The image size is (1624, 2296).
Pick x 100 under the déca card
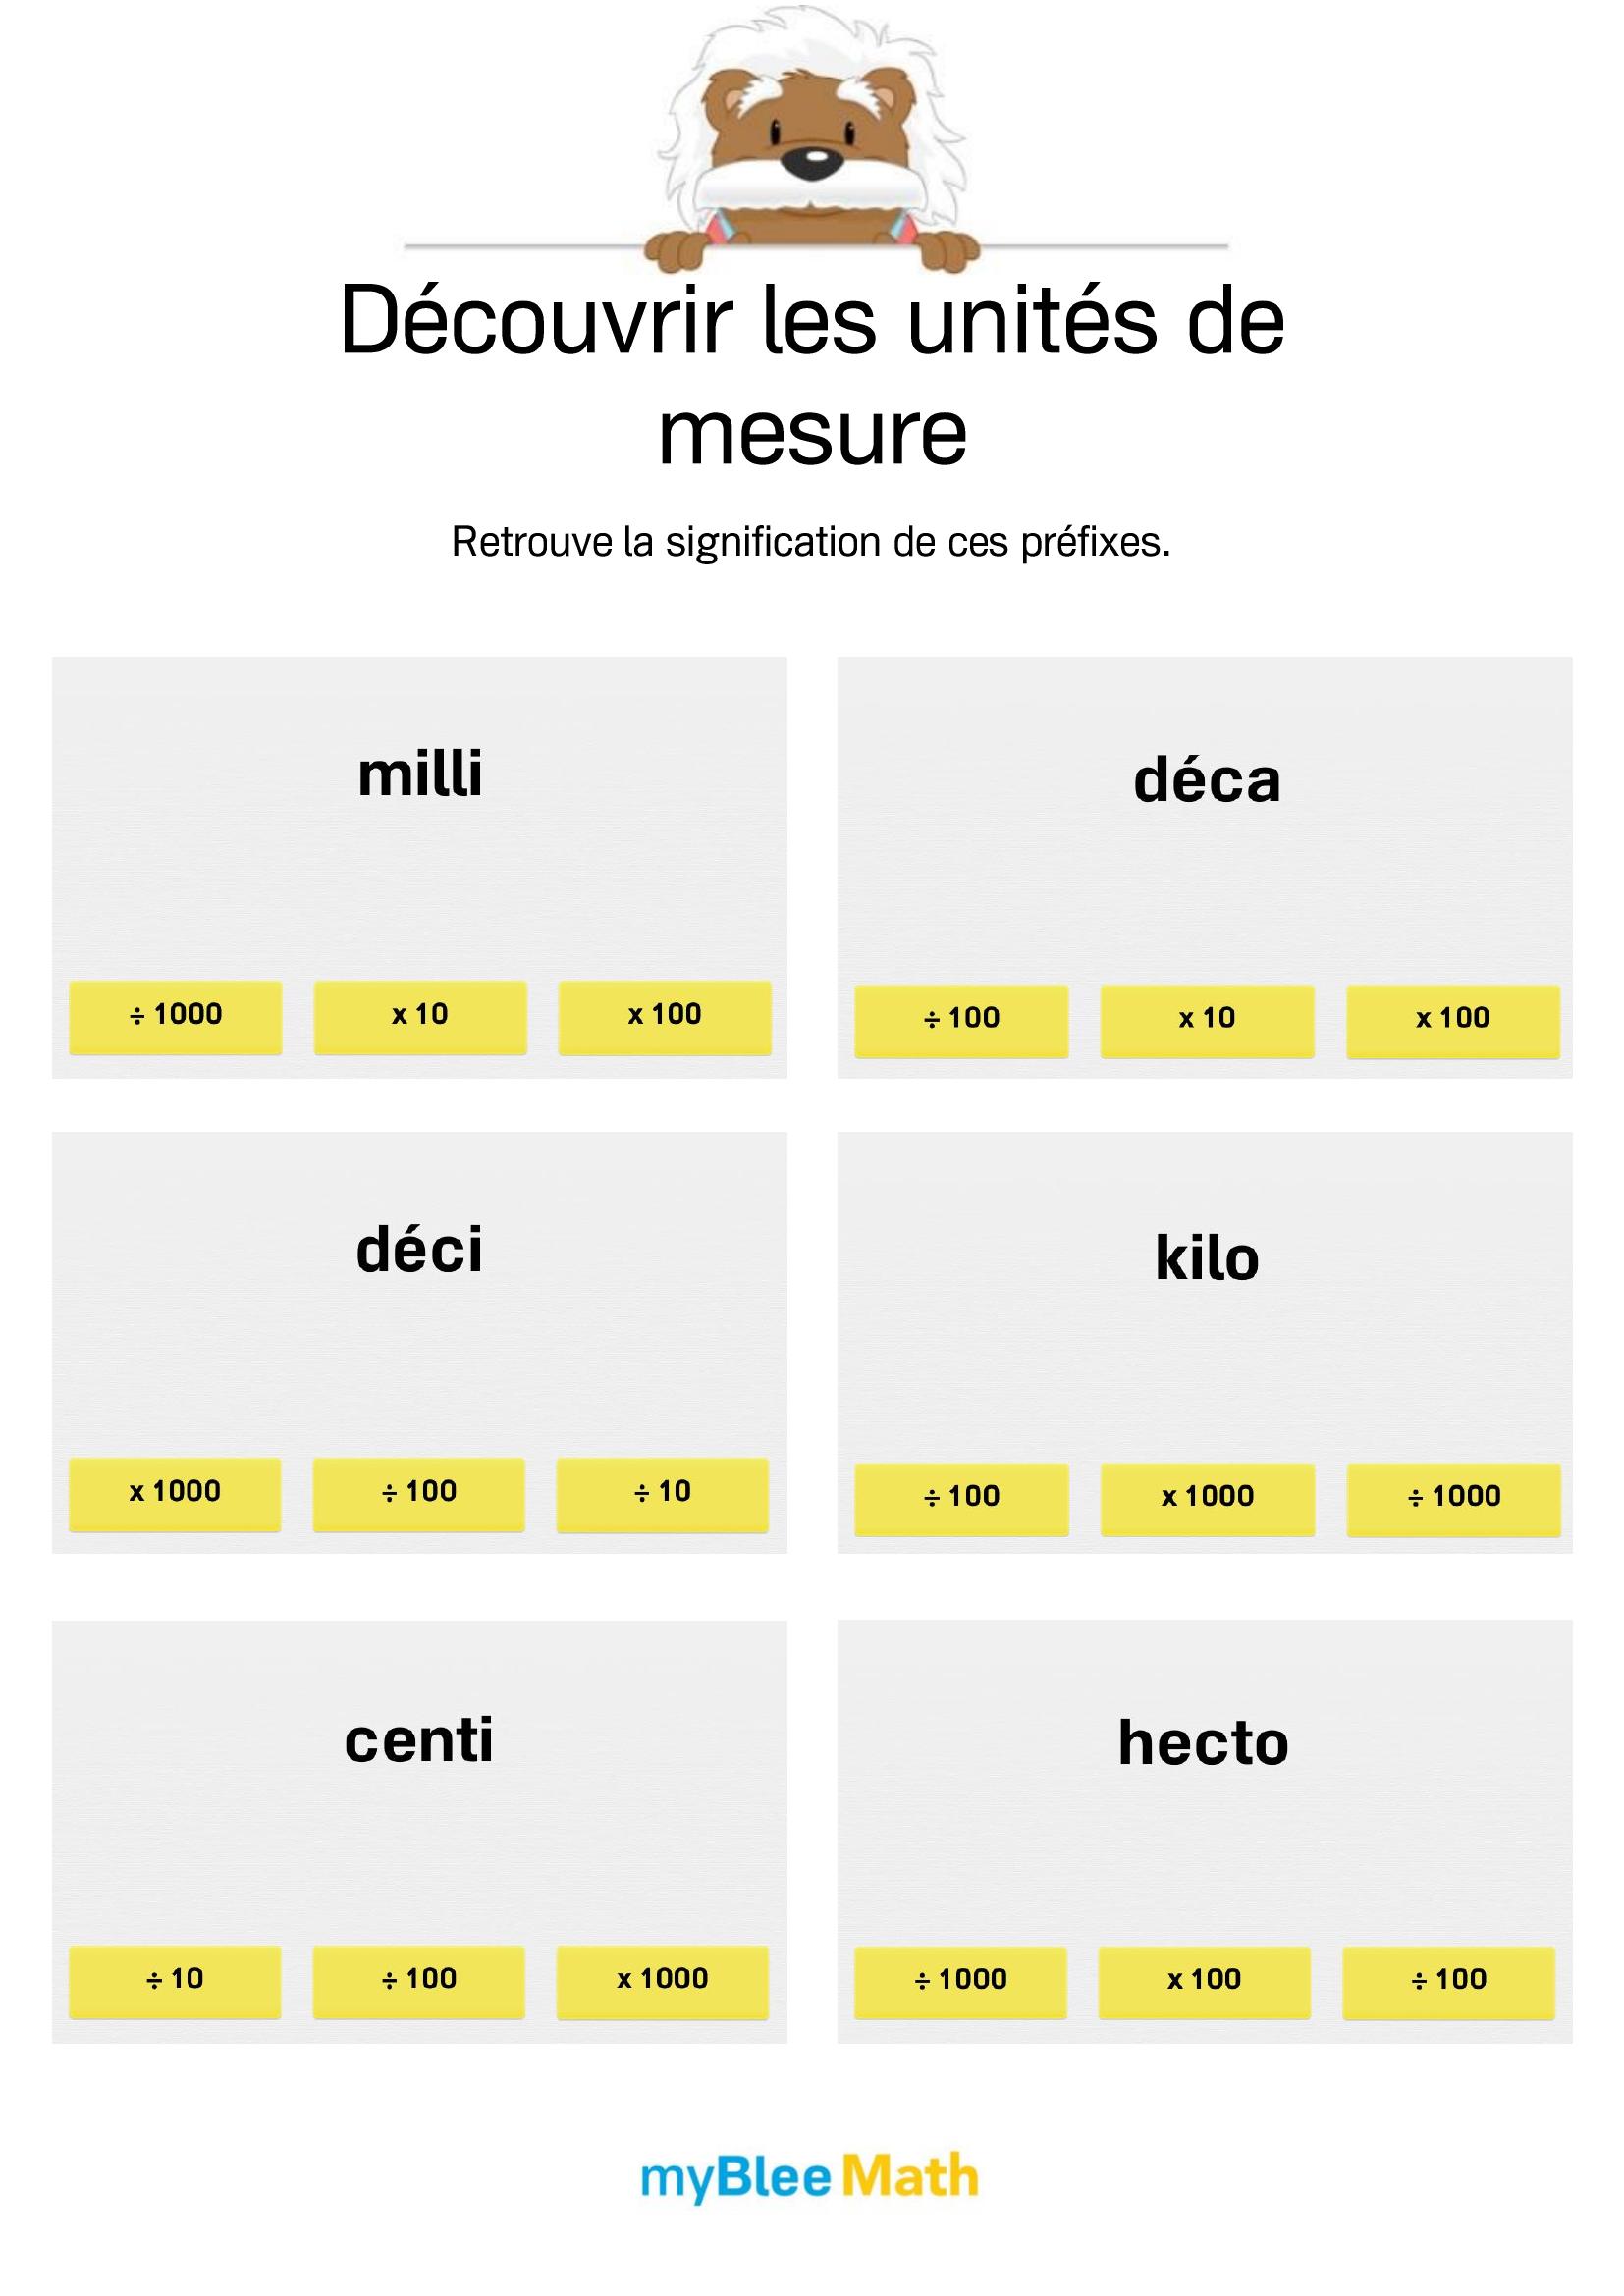[1453, 1020]
